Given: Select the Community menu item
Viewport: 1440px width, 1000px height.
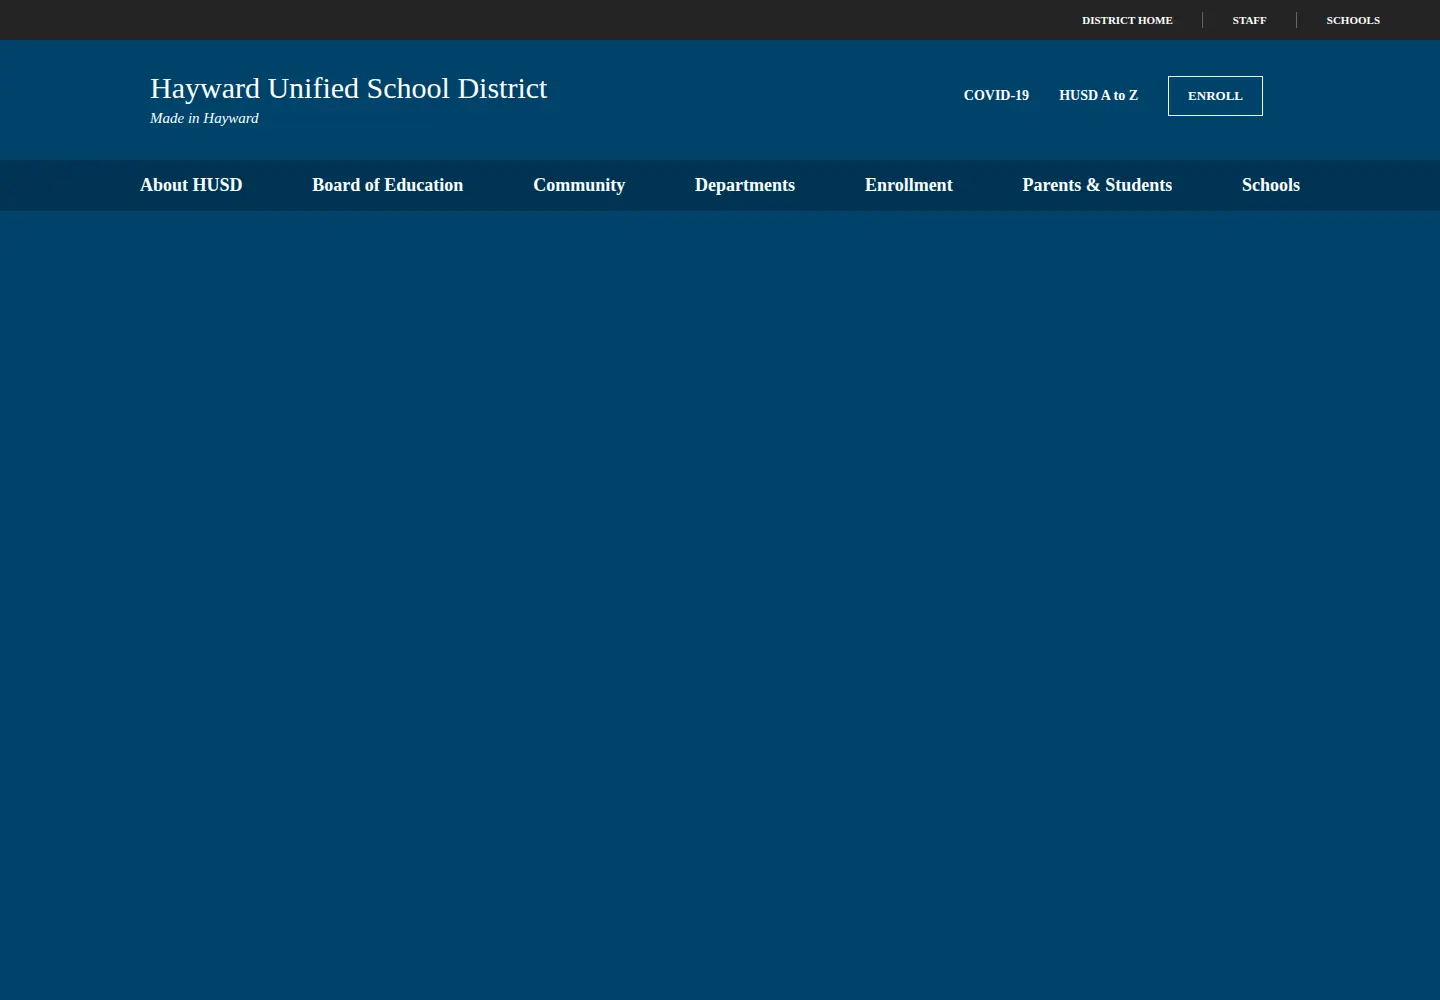Looking at the screenshot, I should click(x=579, y=185).
